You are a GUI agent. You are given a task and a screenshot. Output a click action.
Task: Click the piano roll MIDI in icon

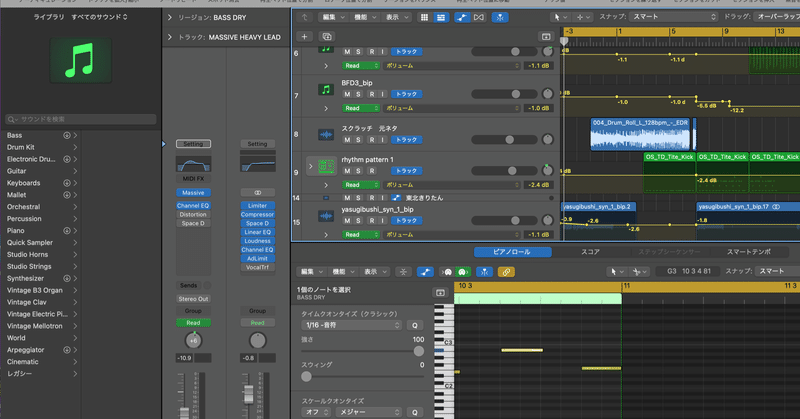pyautogui.click(x=447, y=272)
